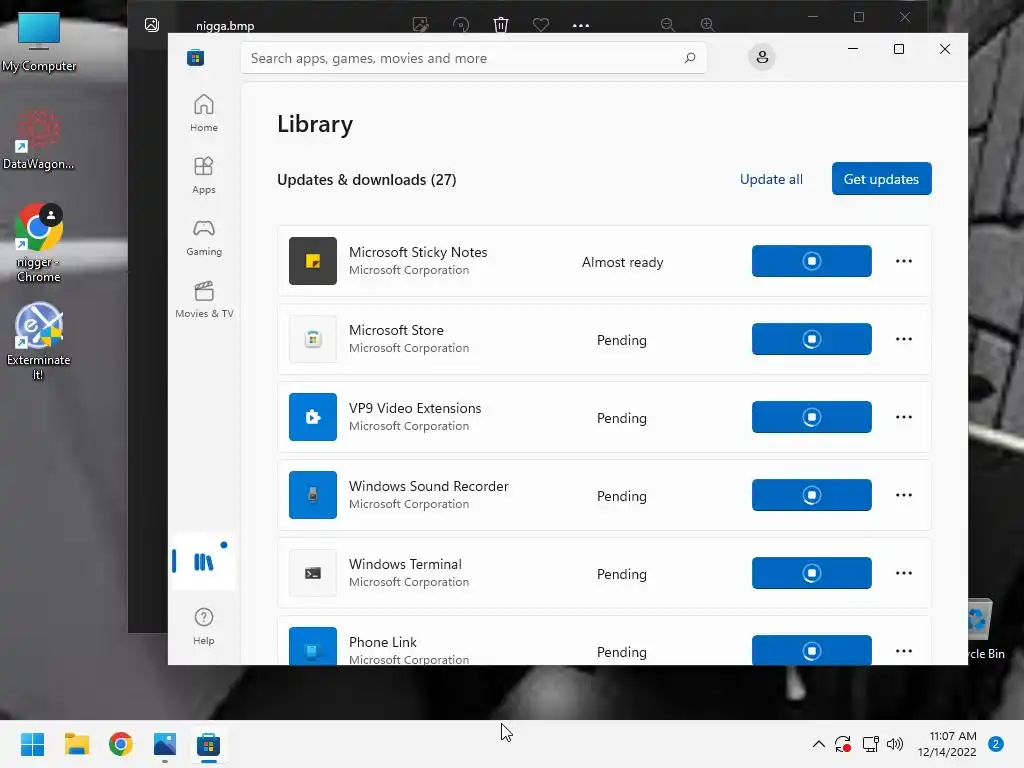This screenshot has height=768, width=1024.
Task: Click Edit image icon in Photos window
Action: pos(421,25)
